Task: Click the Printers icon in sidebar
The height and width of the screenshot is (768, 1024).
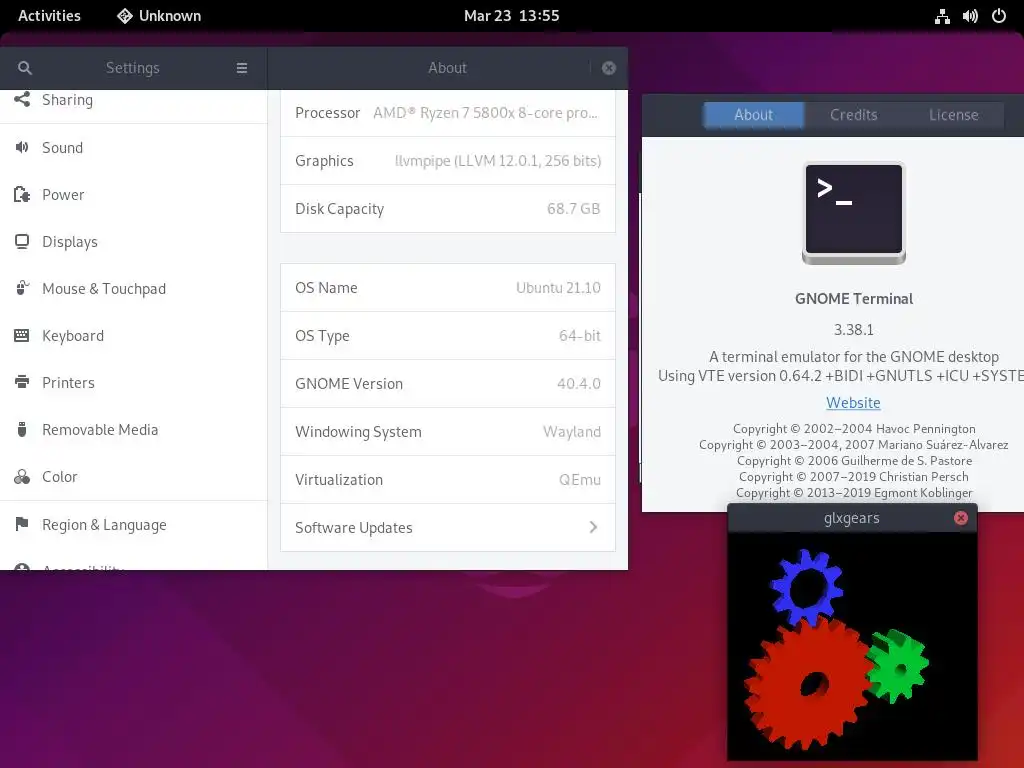Action: [x=22, y=382]
